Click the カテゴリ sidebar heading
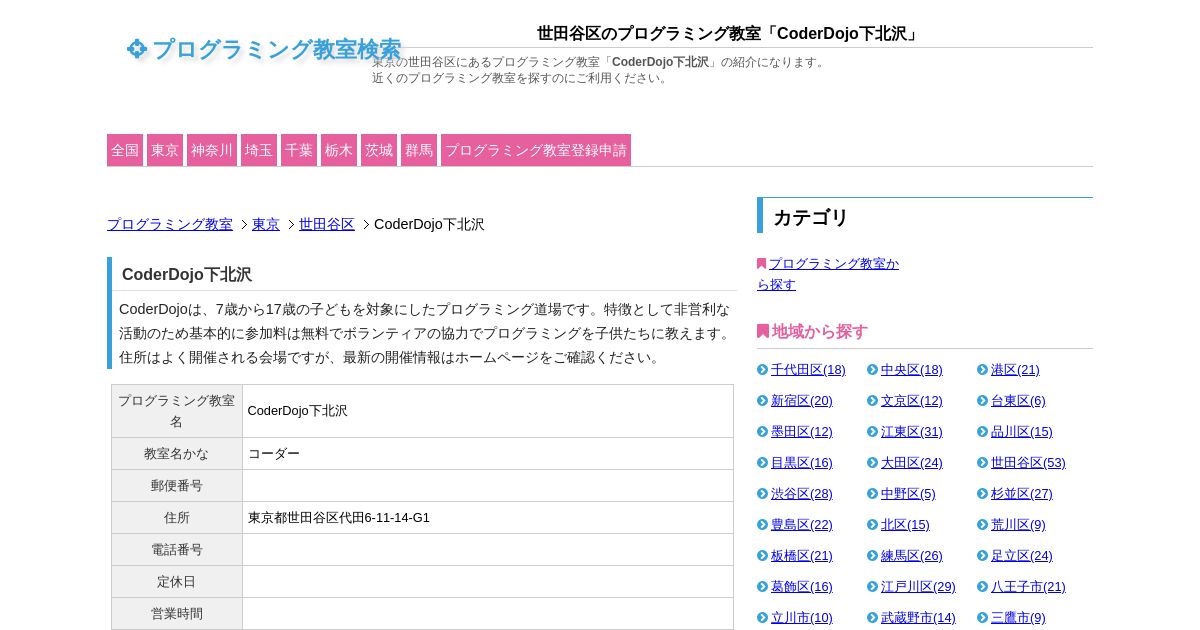Viewport: 1200px width, 630px height. 811,217
